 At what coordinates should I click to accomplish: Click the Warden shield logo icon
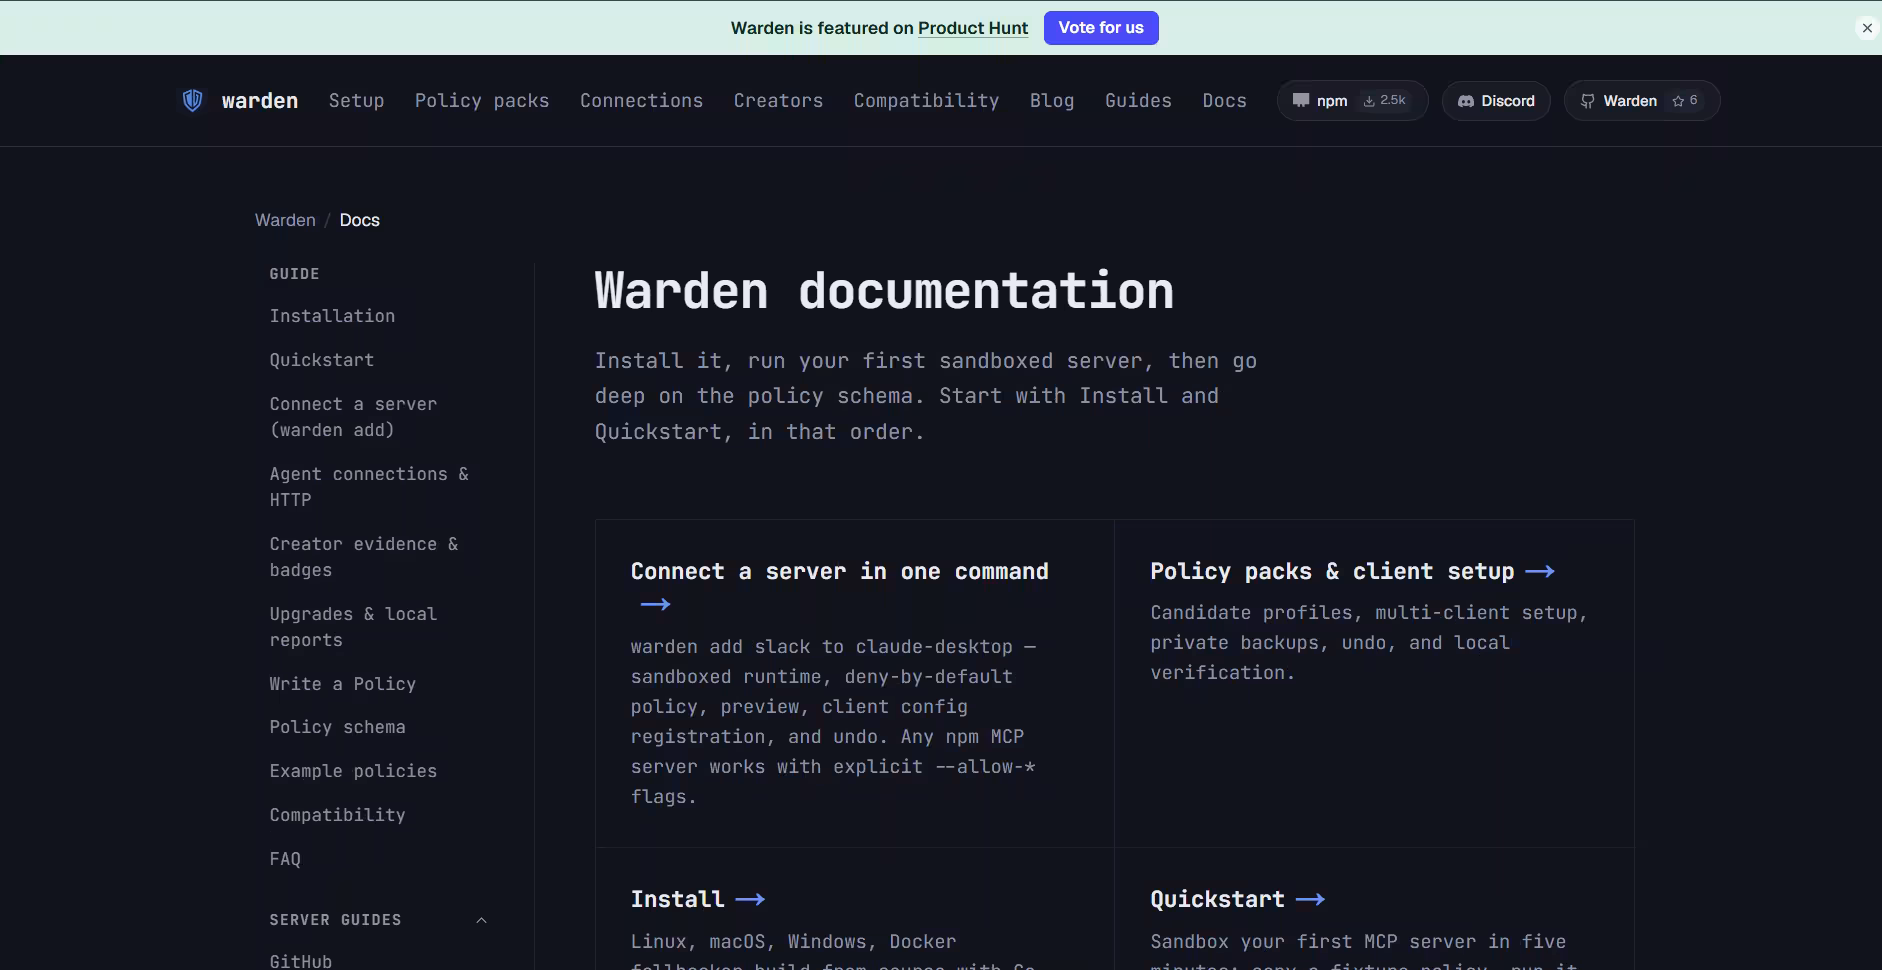192,100
